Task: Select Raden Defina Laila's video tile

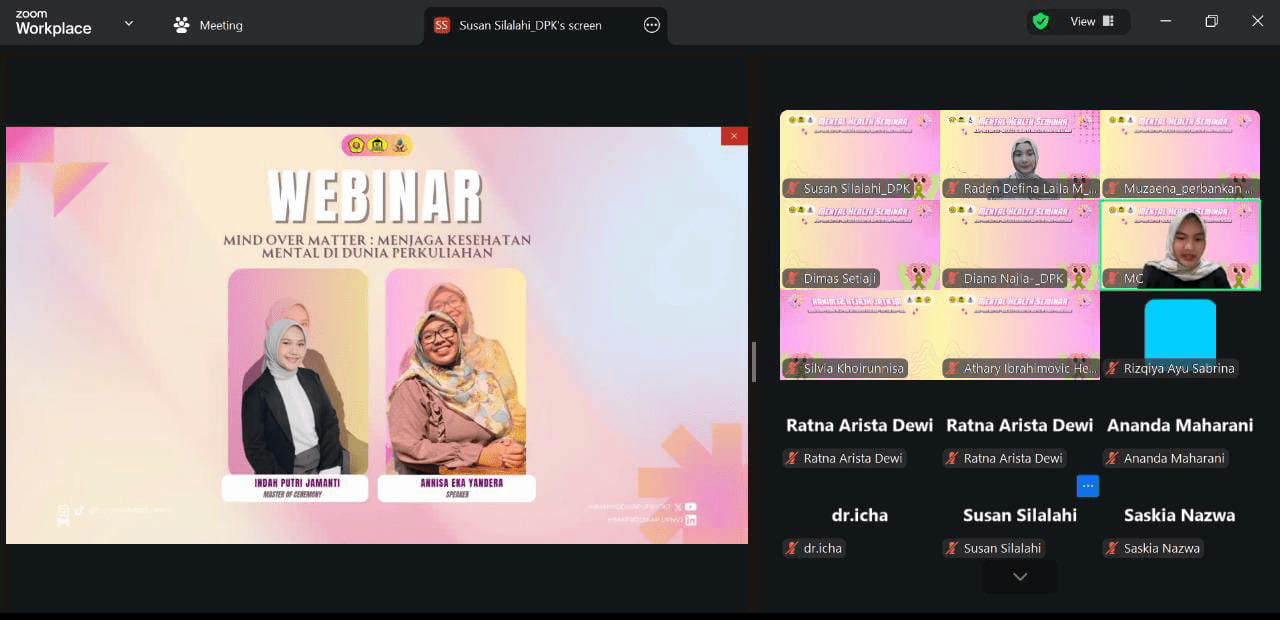Action: pos(1019,155)
